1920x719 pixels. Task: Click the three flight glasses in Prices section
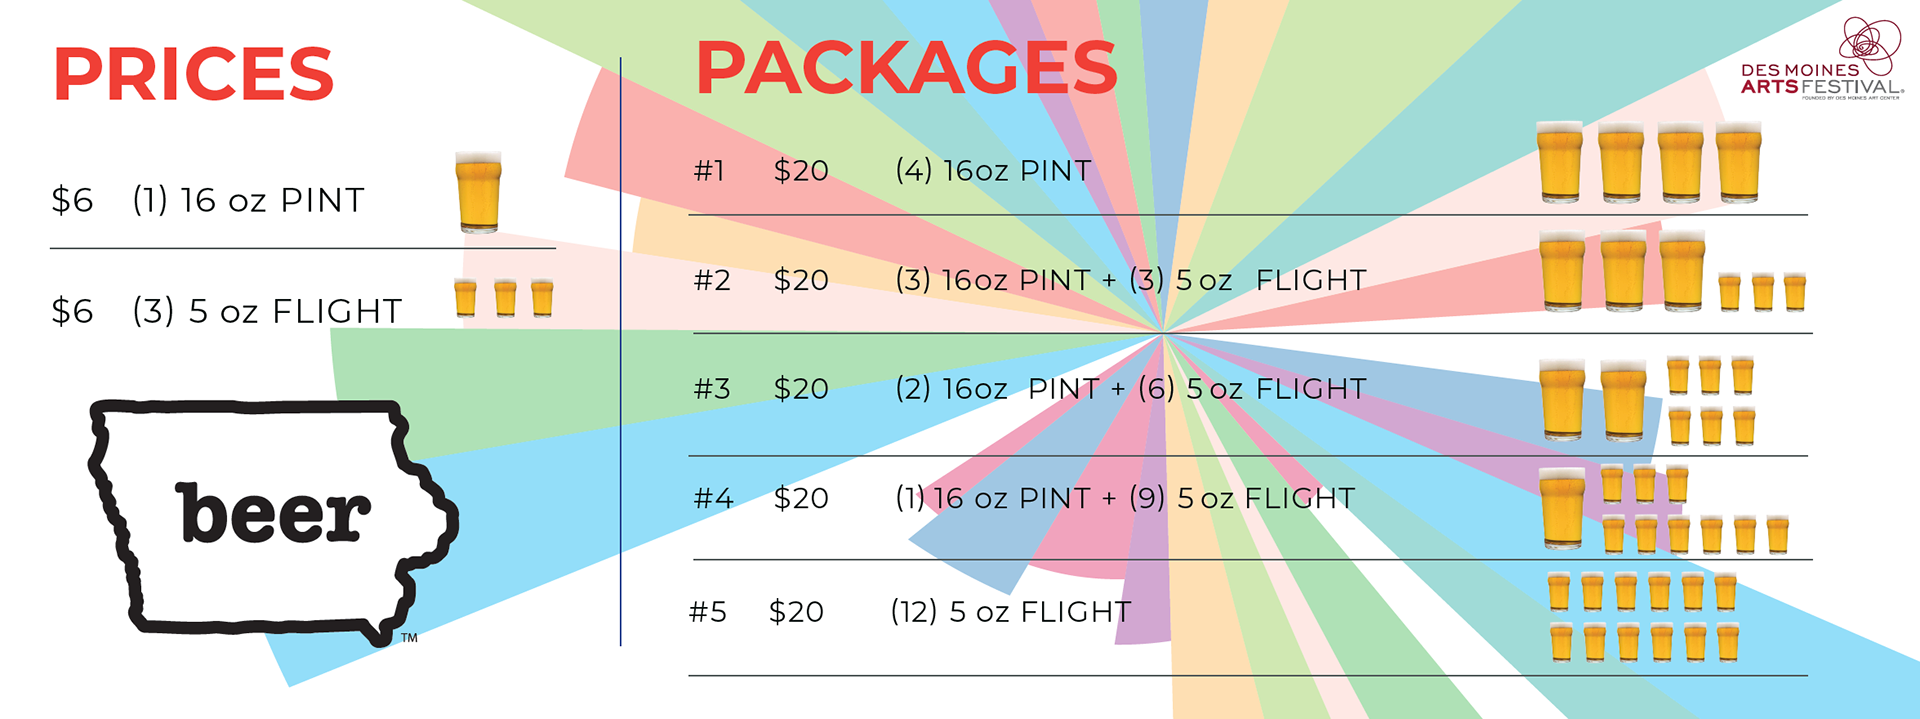point(504,298)
